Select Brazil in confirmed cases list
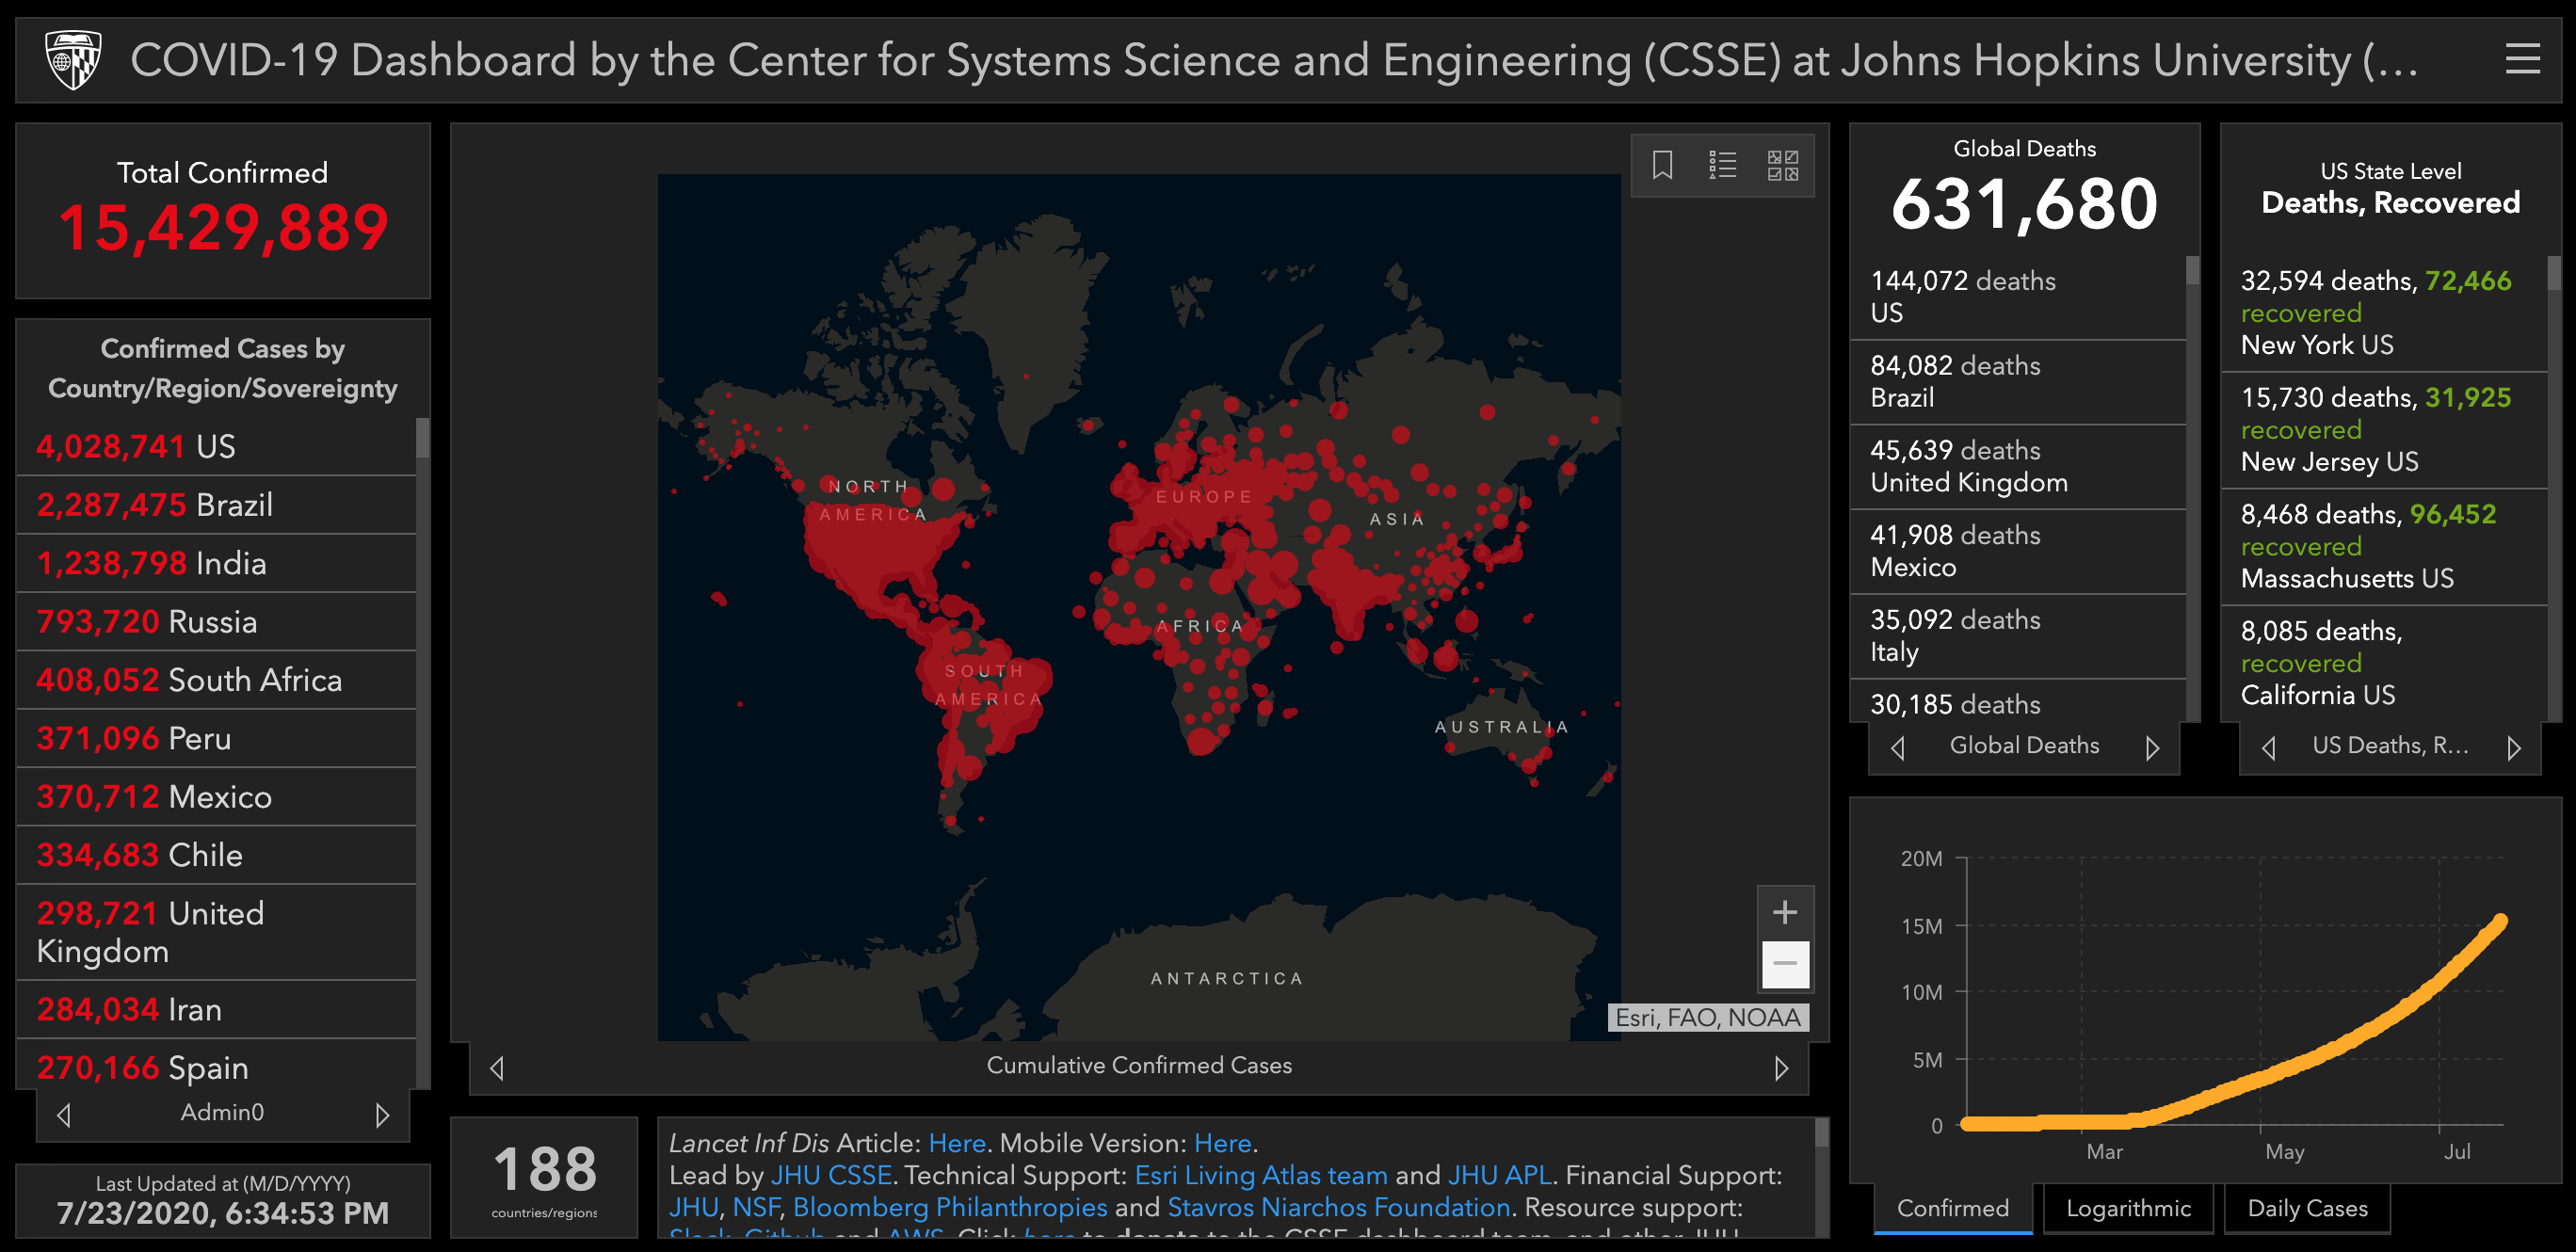 216,505
